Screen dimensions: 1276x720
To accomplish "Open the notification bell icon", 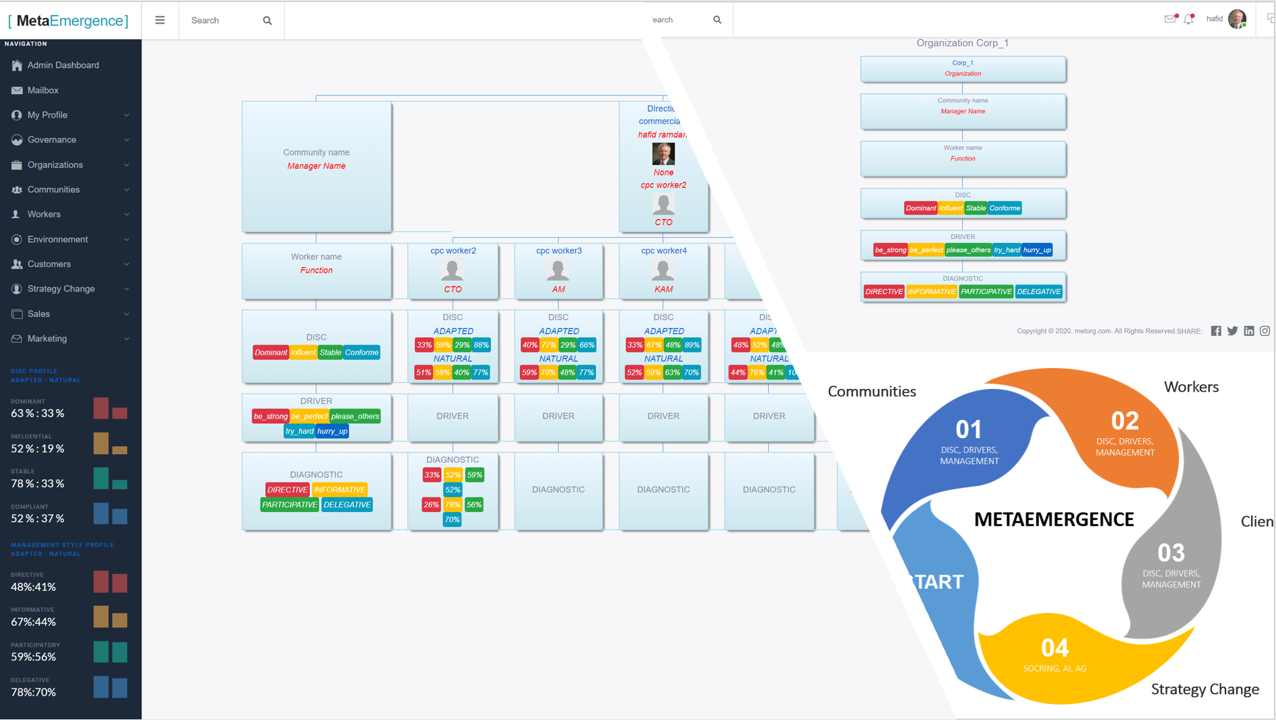I will coord(1189,19).
